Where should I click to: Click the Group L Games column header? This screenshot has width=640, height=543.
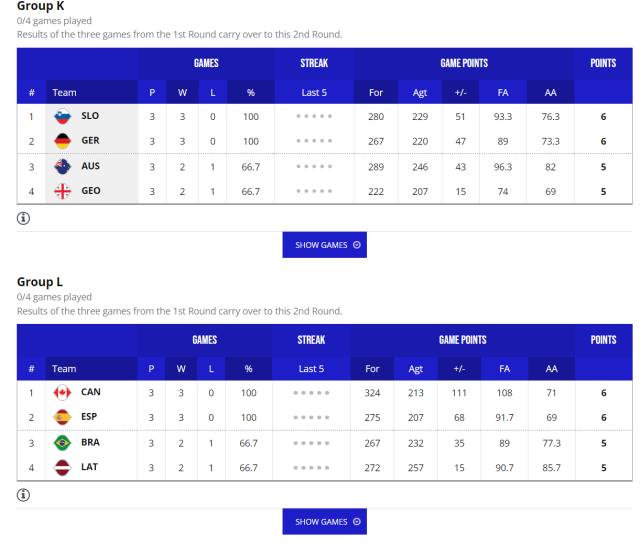[x=205, y=338]
